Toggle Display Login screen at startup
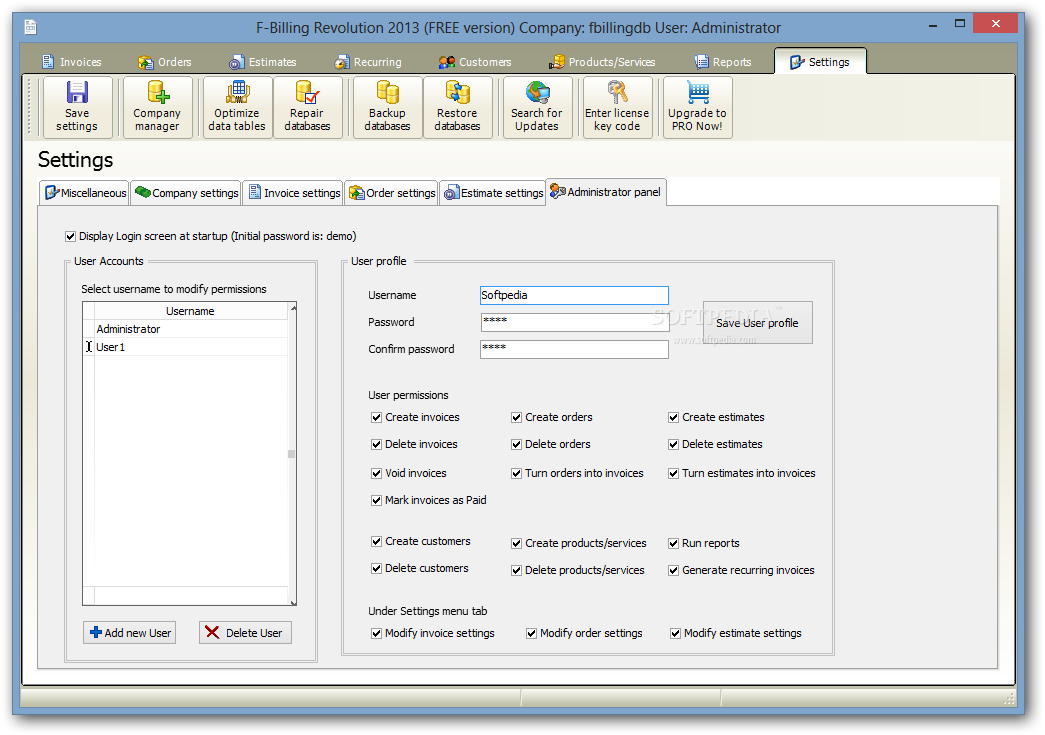Screen dimensions: 1045x735 [x=71, y=236]
